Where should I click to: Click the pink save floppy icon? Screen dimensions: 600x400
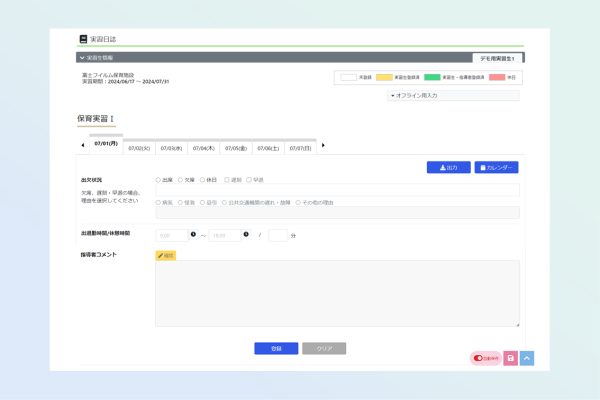point(510,358)
